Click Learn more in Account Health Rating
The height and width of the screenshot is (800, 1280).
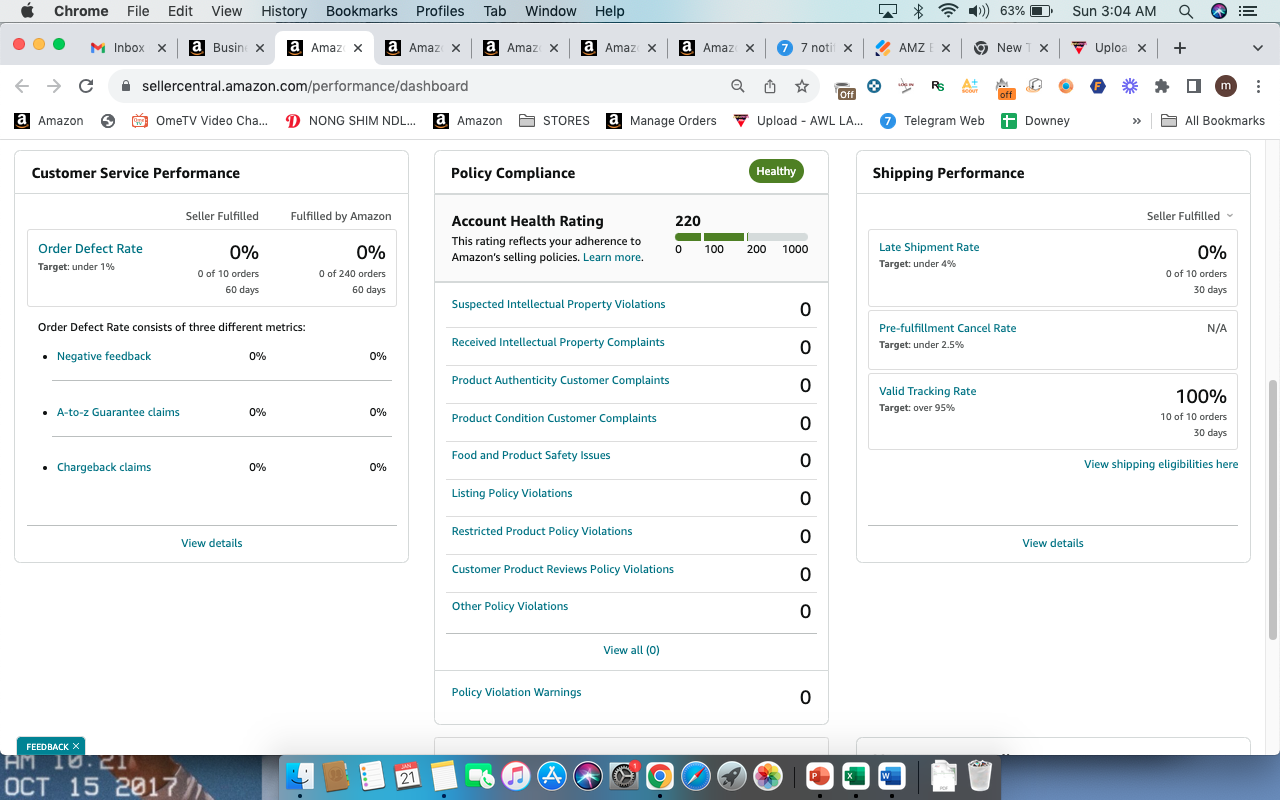pyautogui.click(x=612, y=257)
